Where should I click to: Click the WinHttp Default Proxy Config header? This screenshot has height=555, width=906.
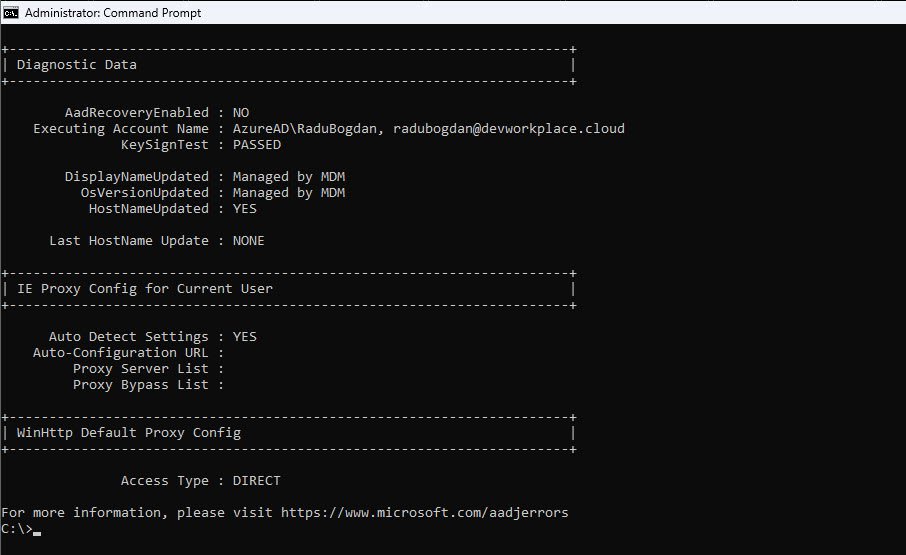coord(128,433)
